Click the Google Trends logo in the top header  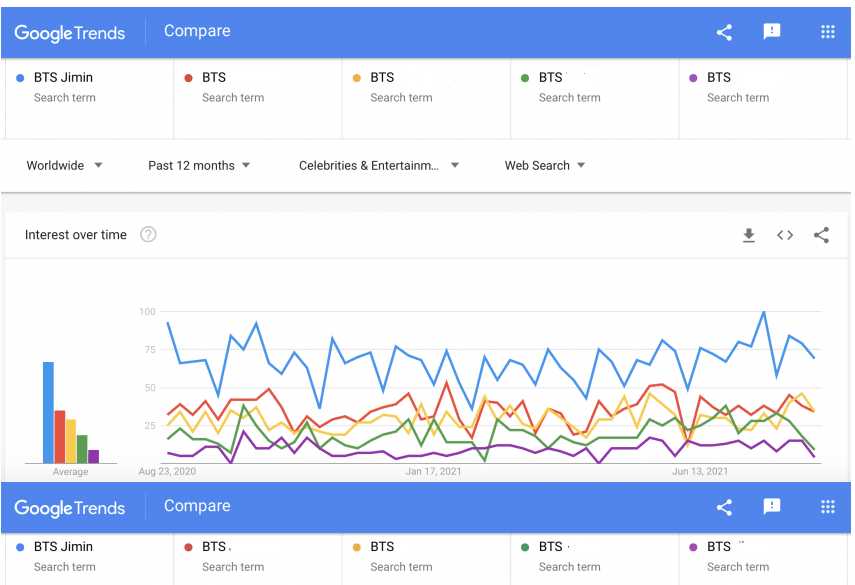pos(70,33)
